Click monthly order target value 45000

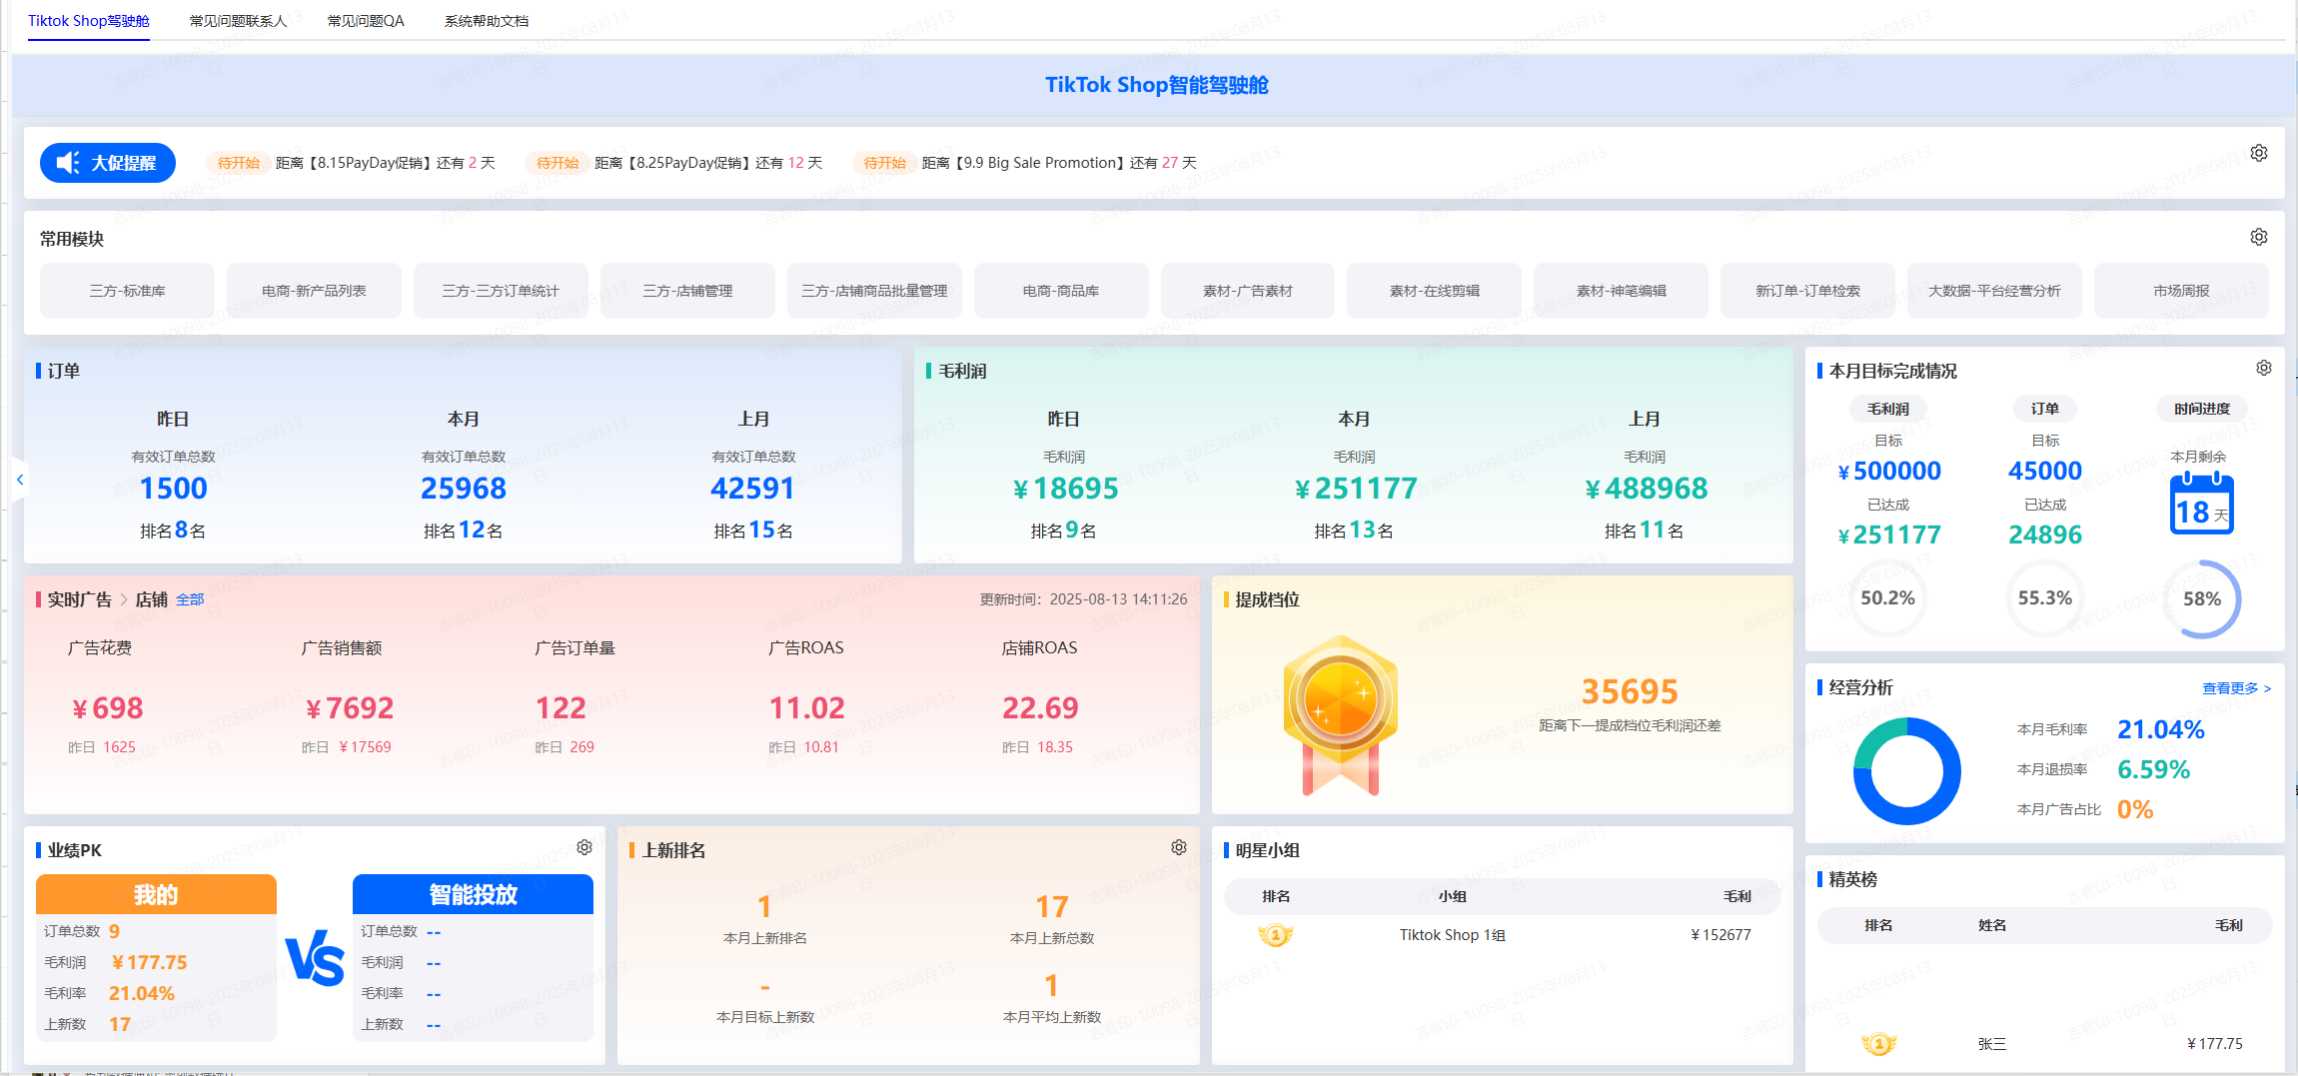click(x=2045, y=471)
